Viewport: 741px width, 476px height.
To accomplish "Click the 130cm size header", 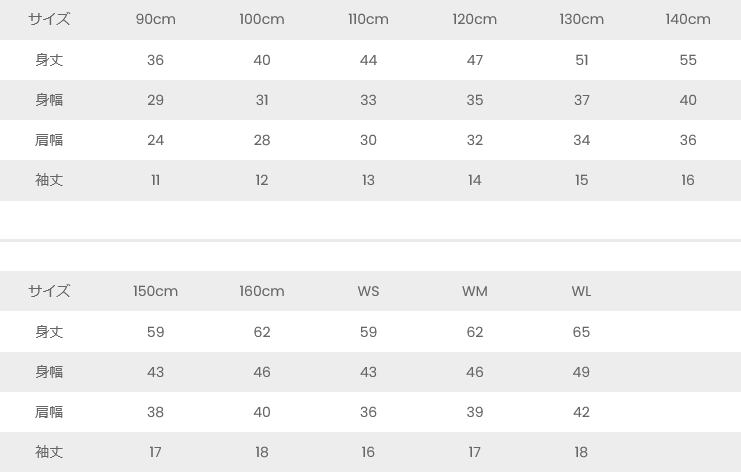I will 581,19.
